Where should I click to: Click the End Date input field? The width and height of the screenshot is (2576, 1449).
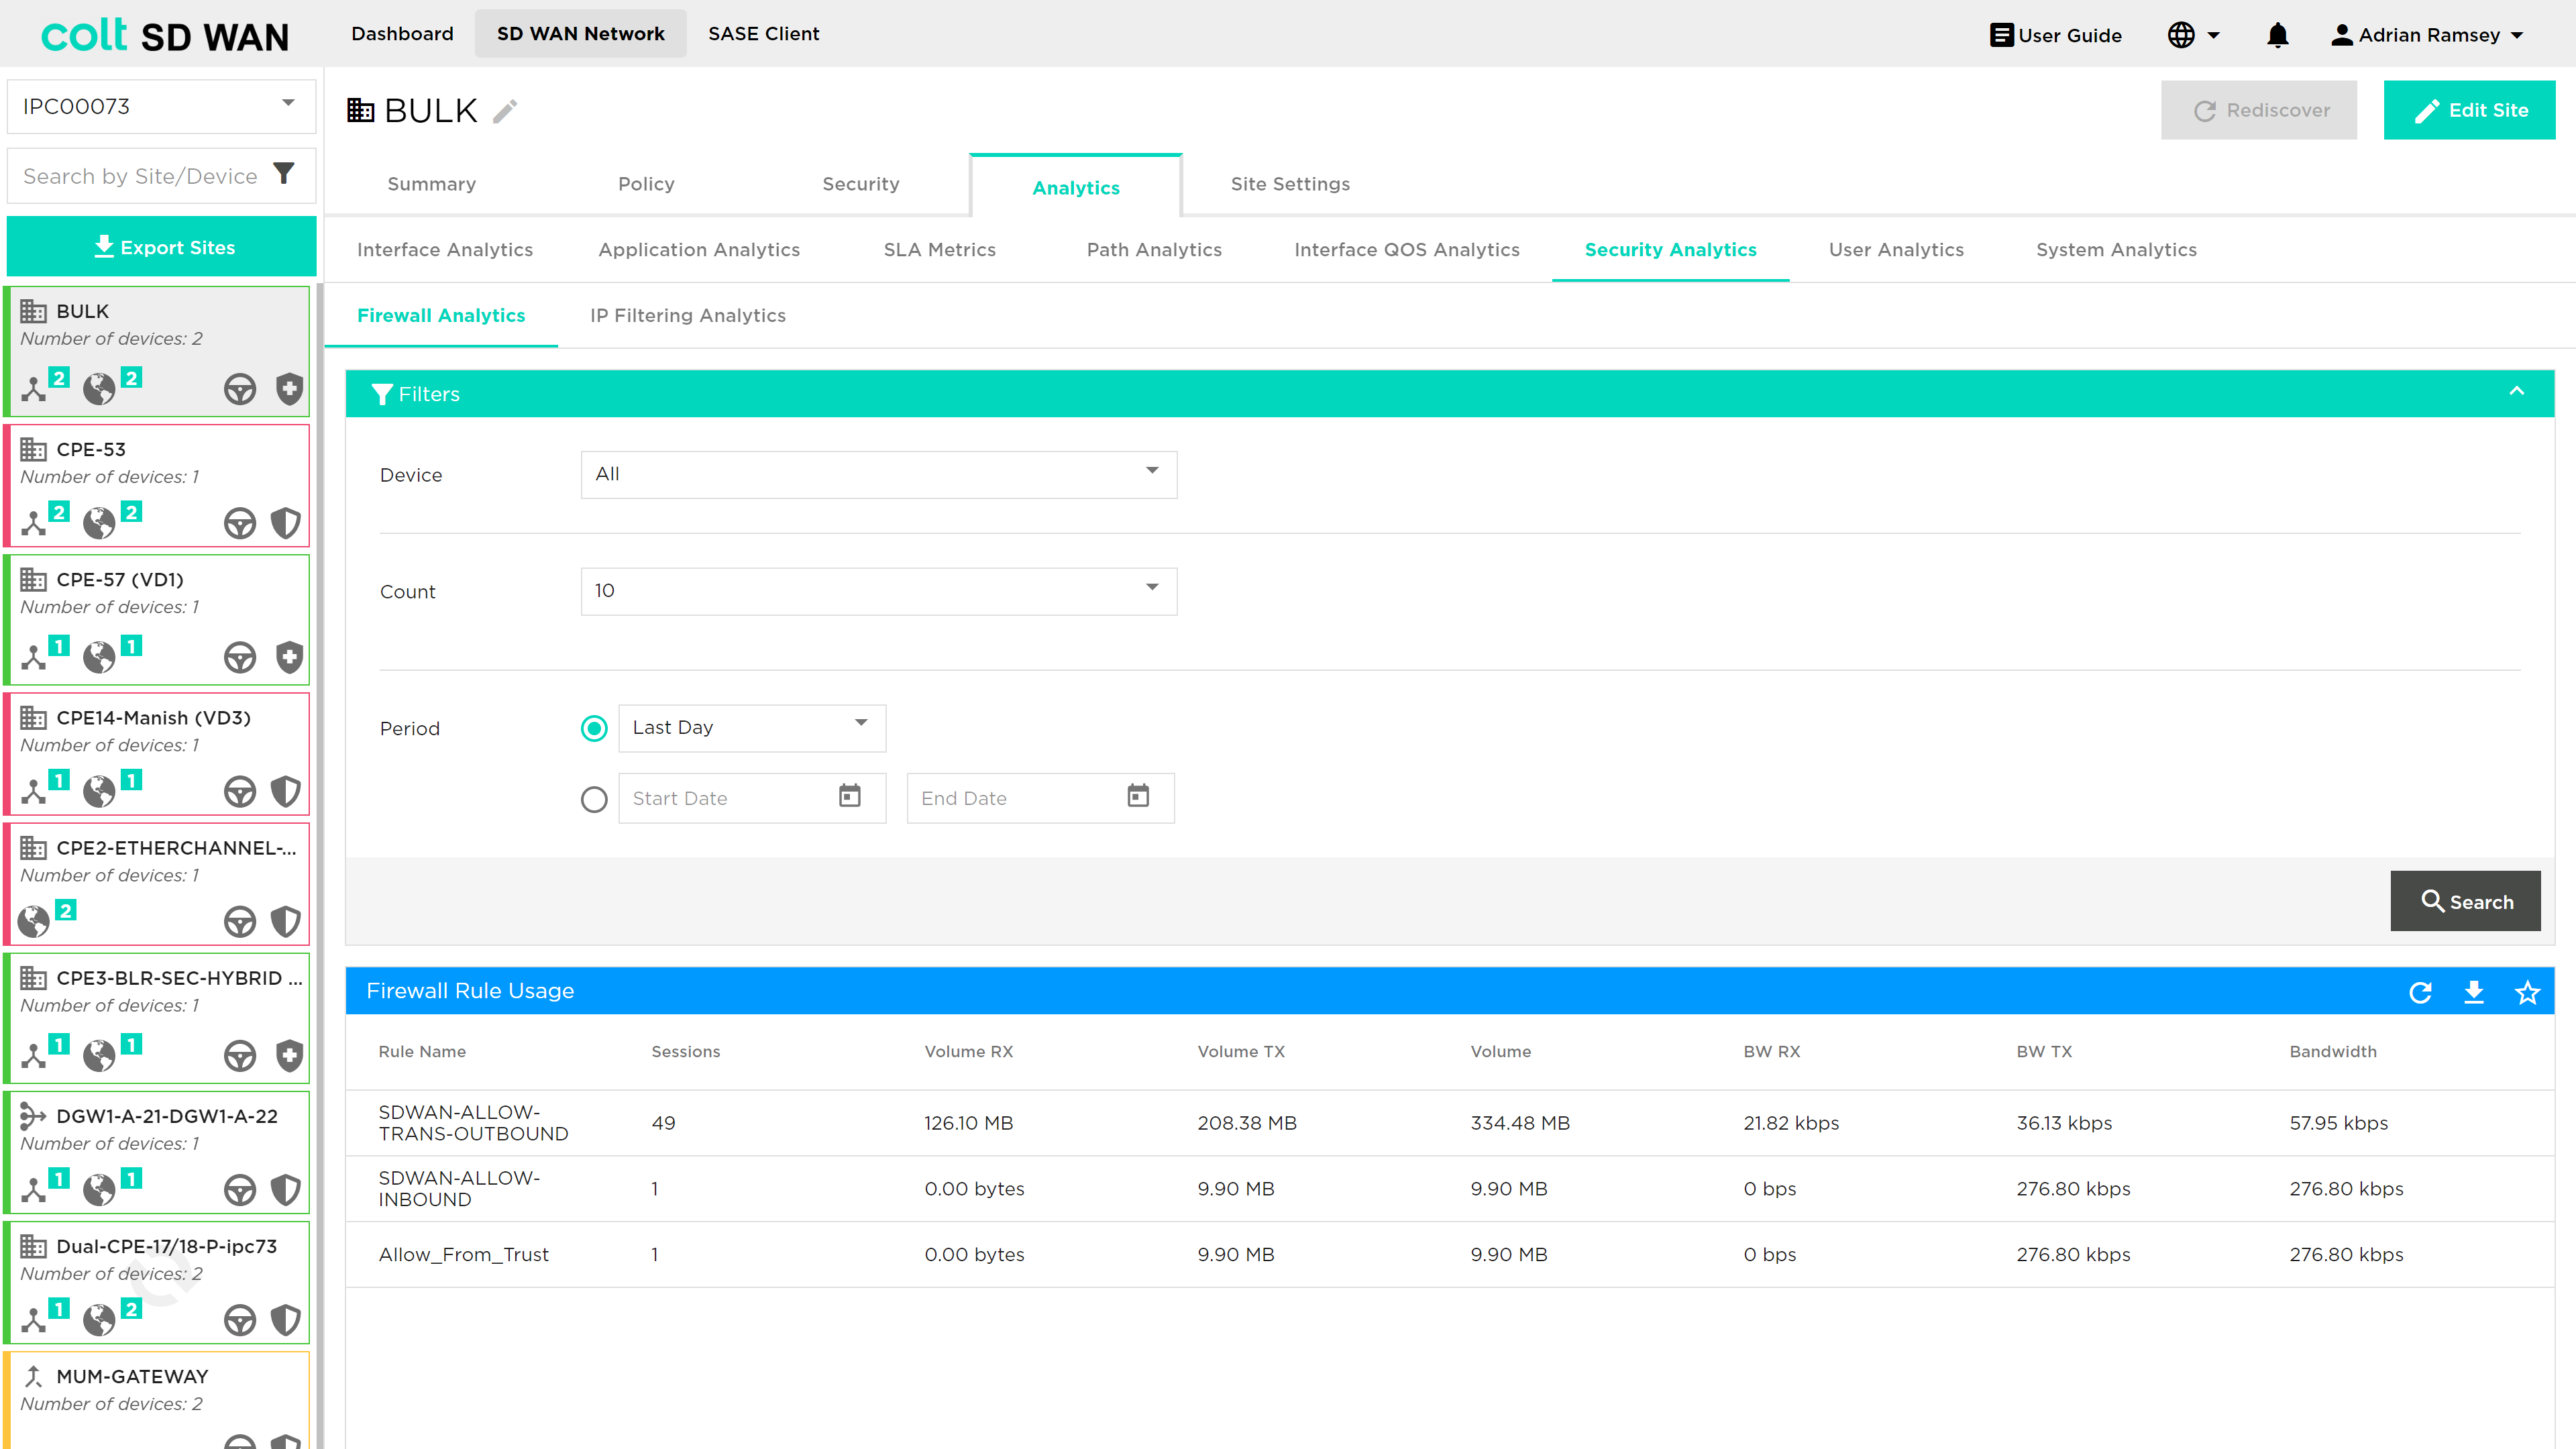point(1040,798)
